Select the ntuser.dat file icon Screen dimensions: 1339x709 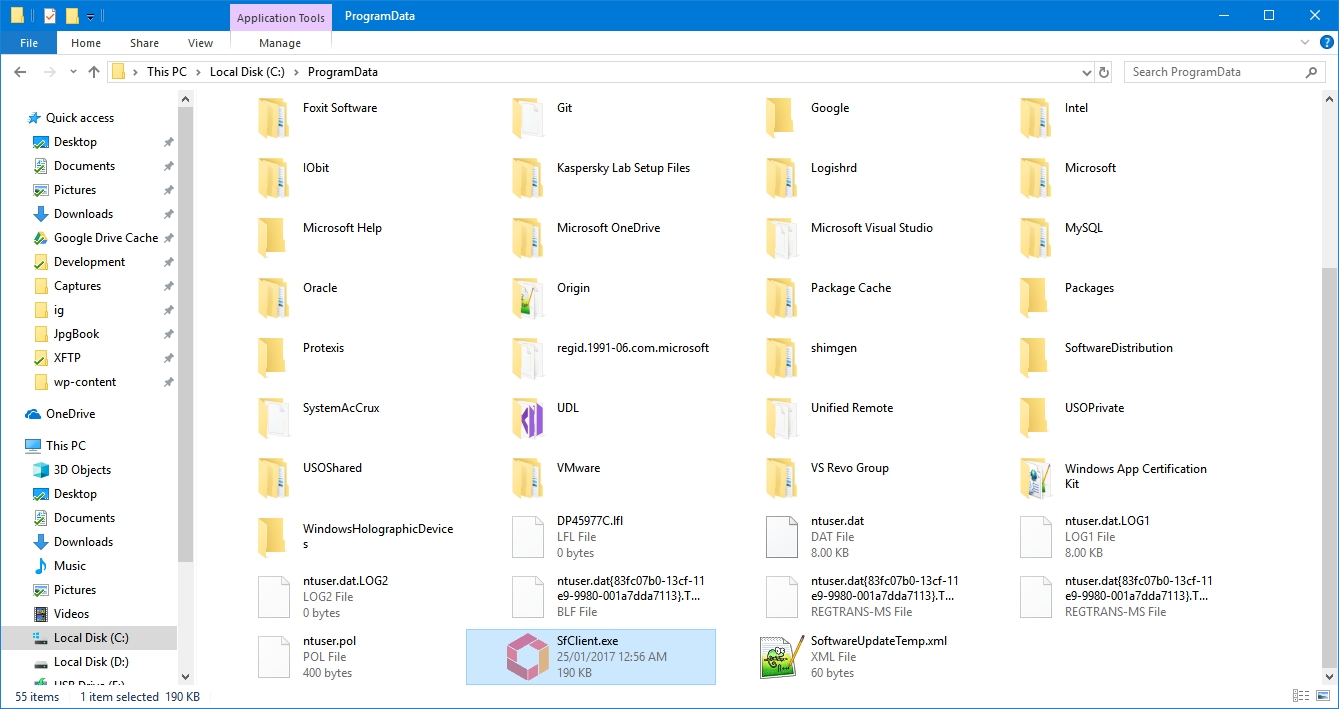pos(782,537)
